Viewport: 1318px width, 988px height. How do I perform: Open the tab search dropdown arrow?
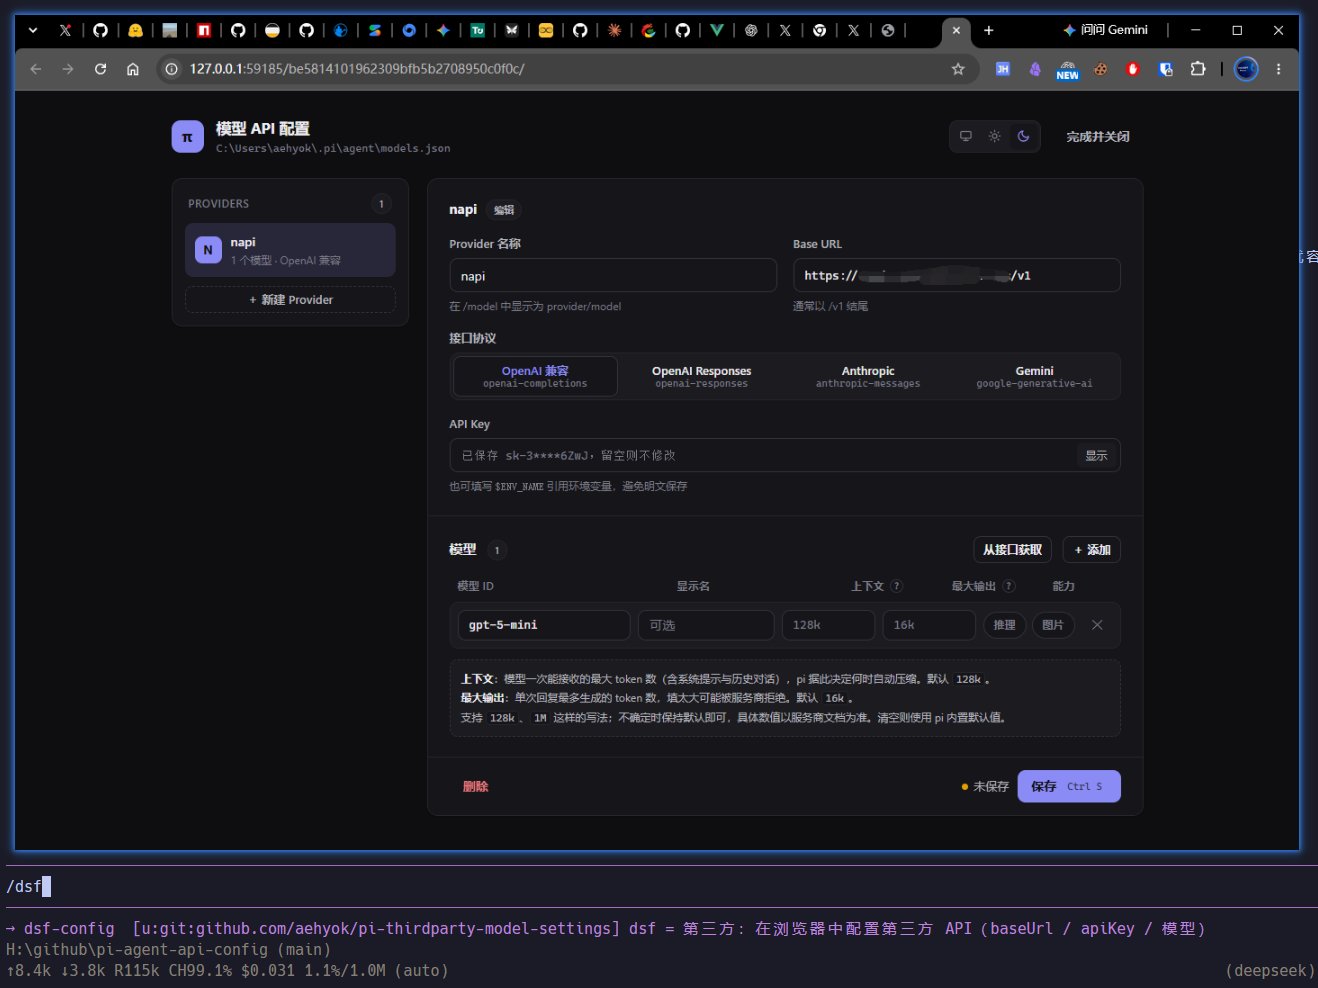point(33,30)
